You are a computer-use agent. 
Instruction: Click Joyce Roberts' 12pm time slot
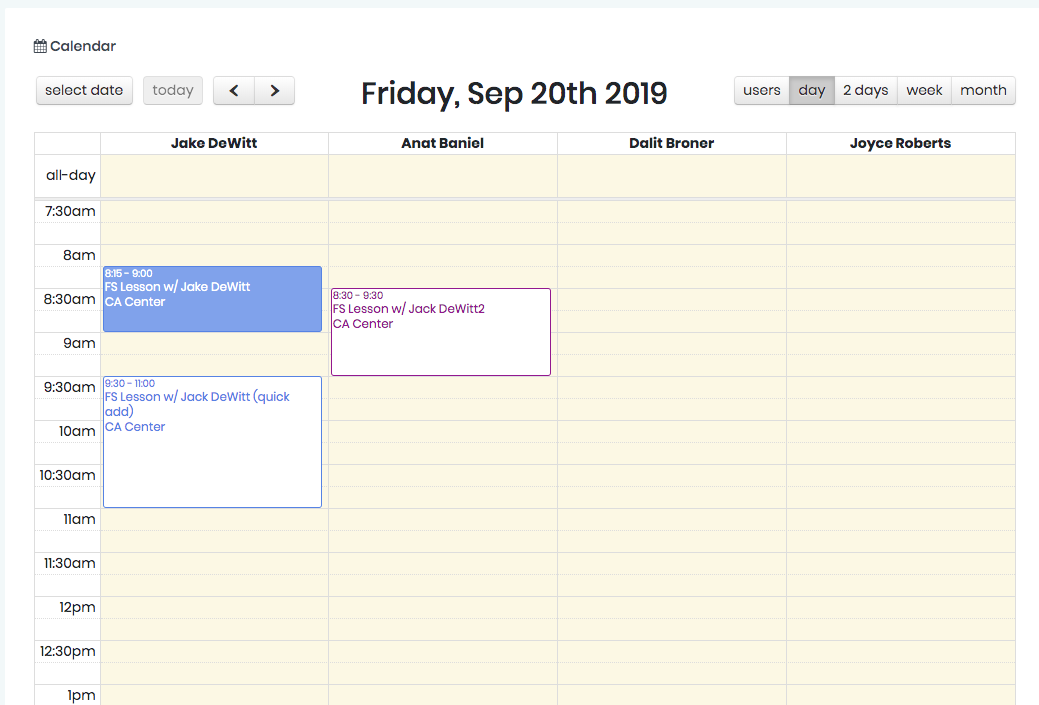(900, 608)
